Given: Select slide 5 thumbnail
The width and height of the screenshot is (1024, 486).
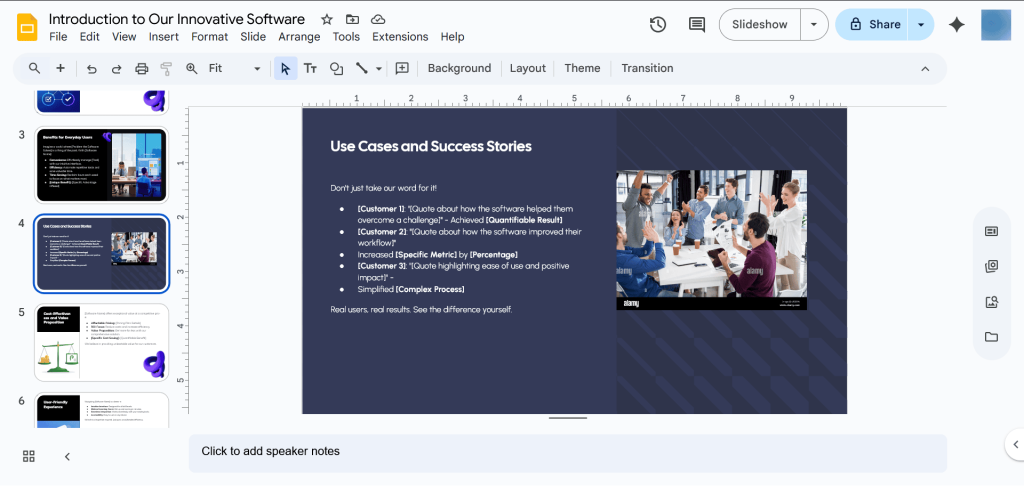Looking at the screenshot, I should [101, 342].
